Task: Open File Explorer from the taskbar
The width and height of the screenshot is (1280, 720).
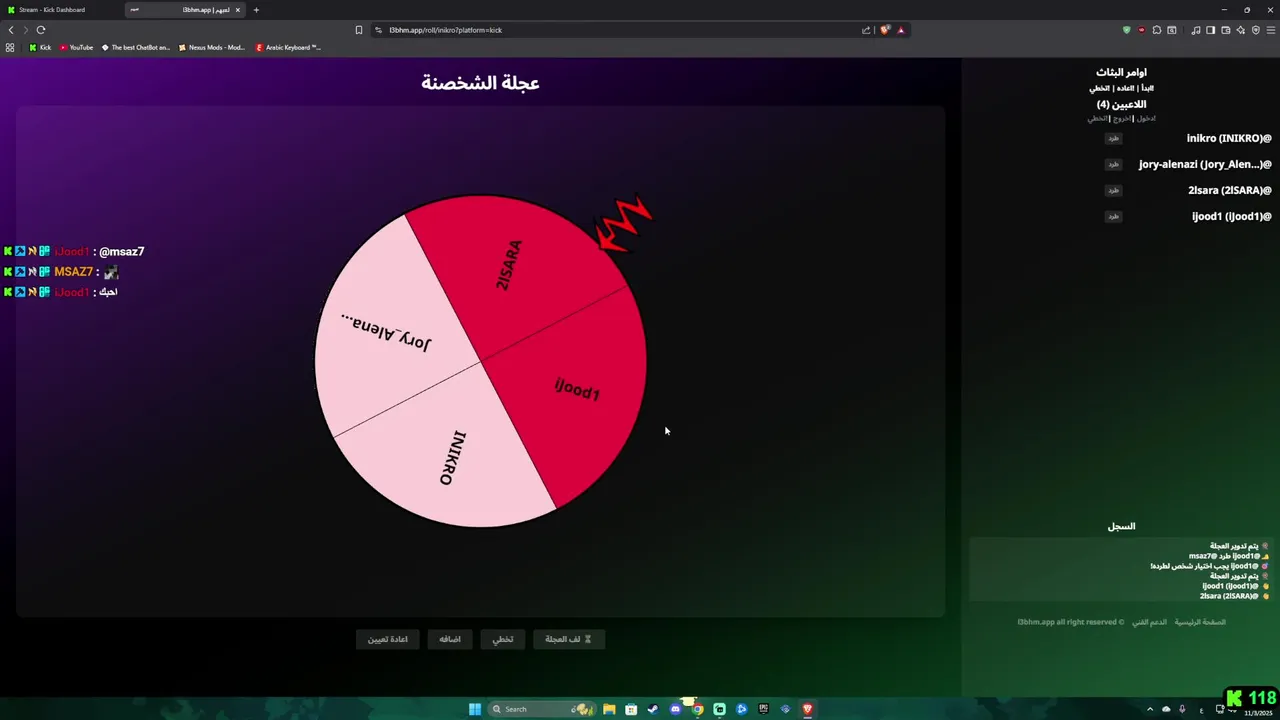Action: point(609,709)
